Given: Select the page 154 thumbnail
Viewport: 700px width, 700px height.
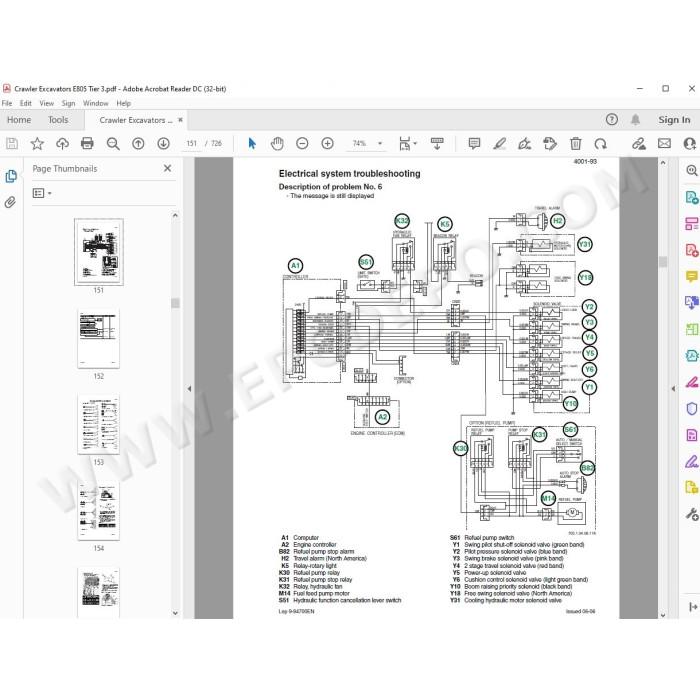Looking at the screenshot, I should point(99,510).
